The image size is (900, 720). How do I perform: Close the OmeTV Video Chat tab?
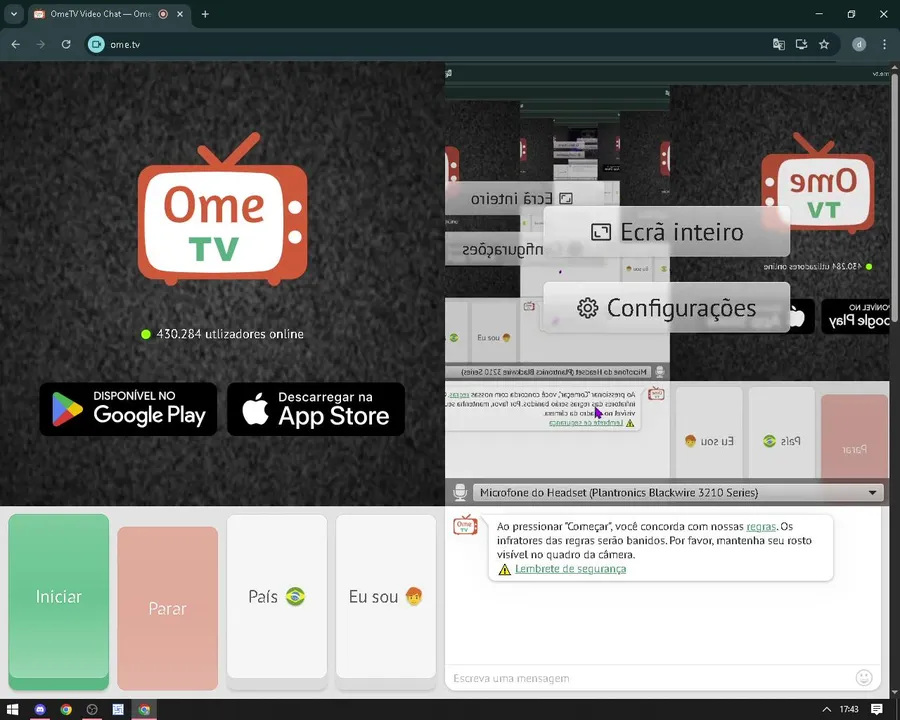tap(180, 14)
